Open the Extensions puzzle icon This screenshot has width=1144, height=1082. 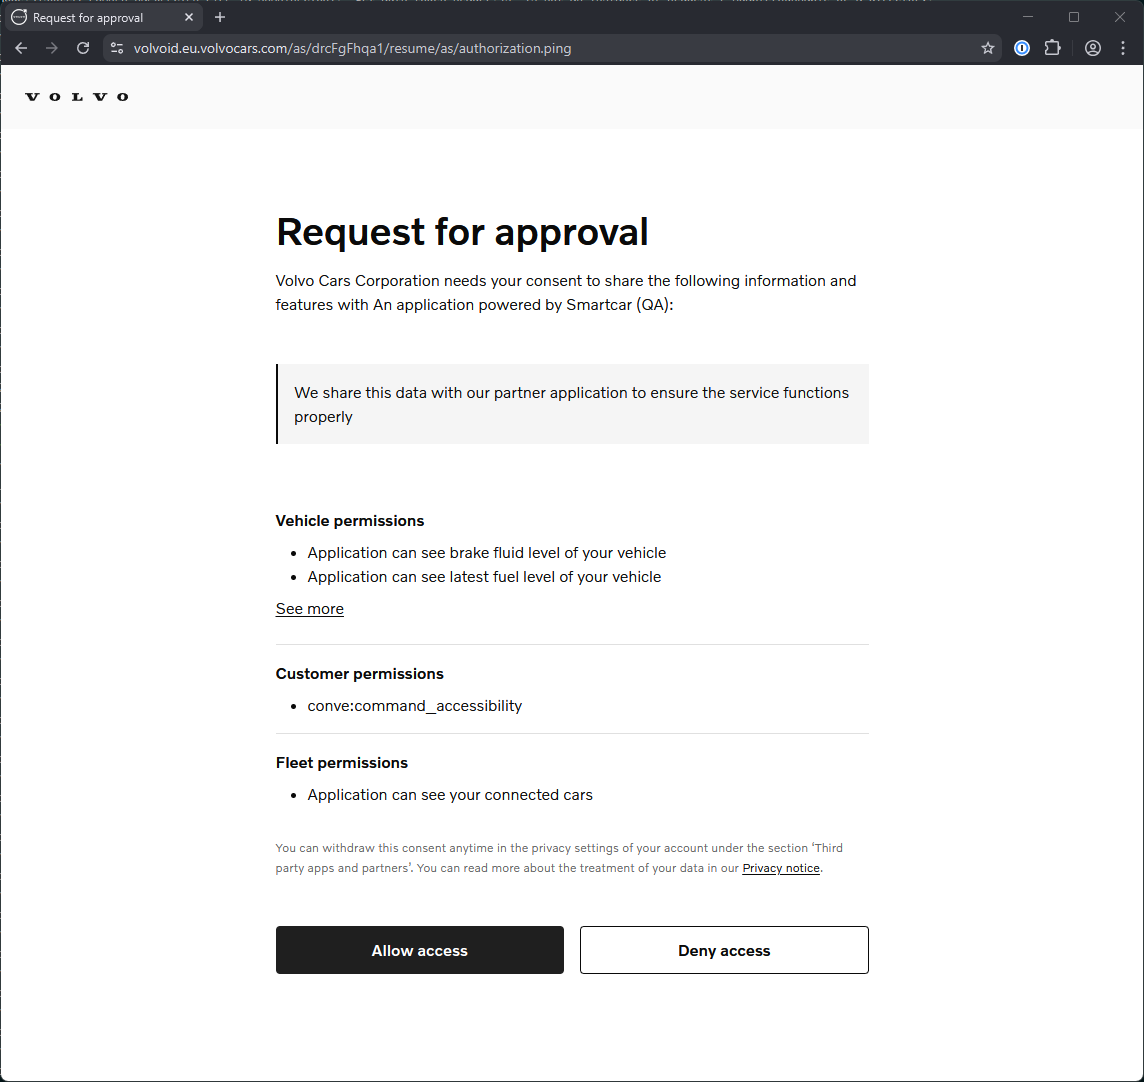1052,48
